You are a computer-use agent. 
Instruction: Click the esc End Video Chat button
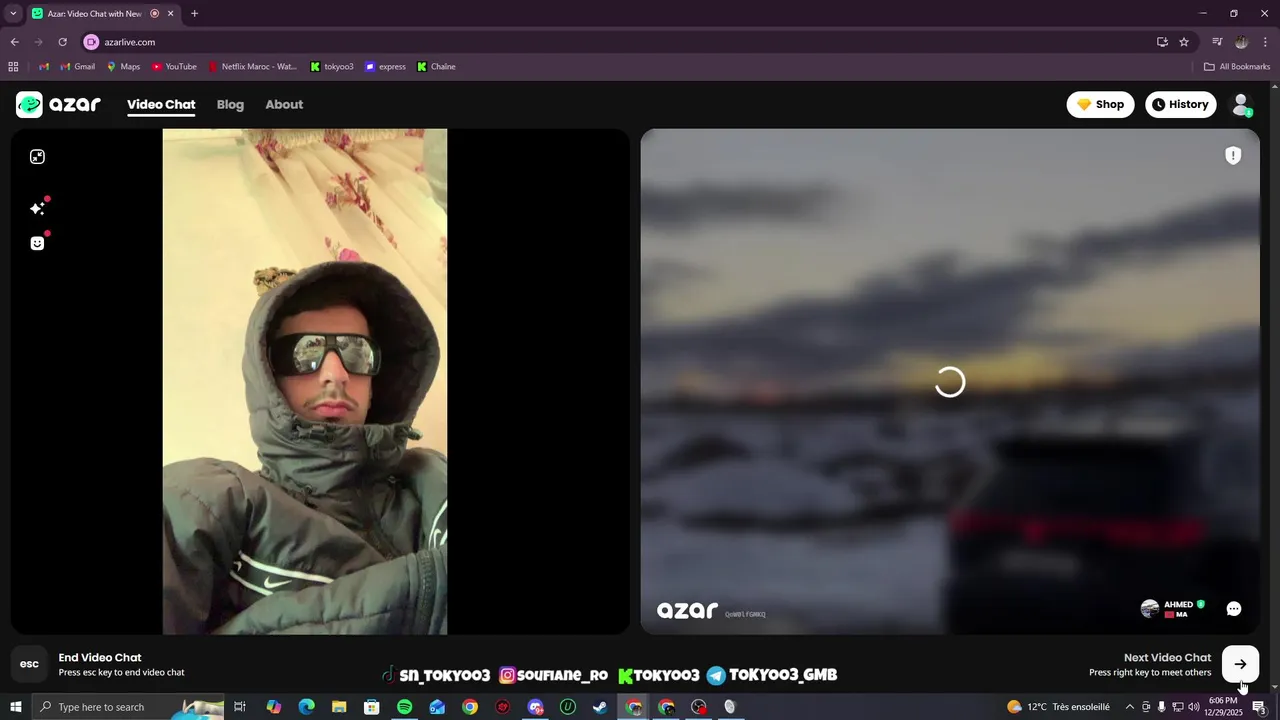click(29, 664)
